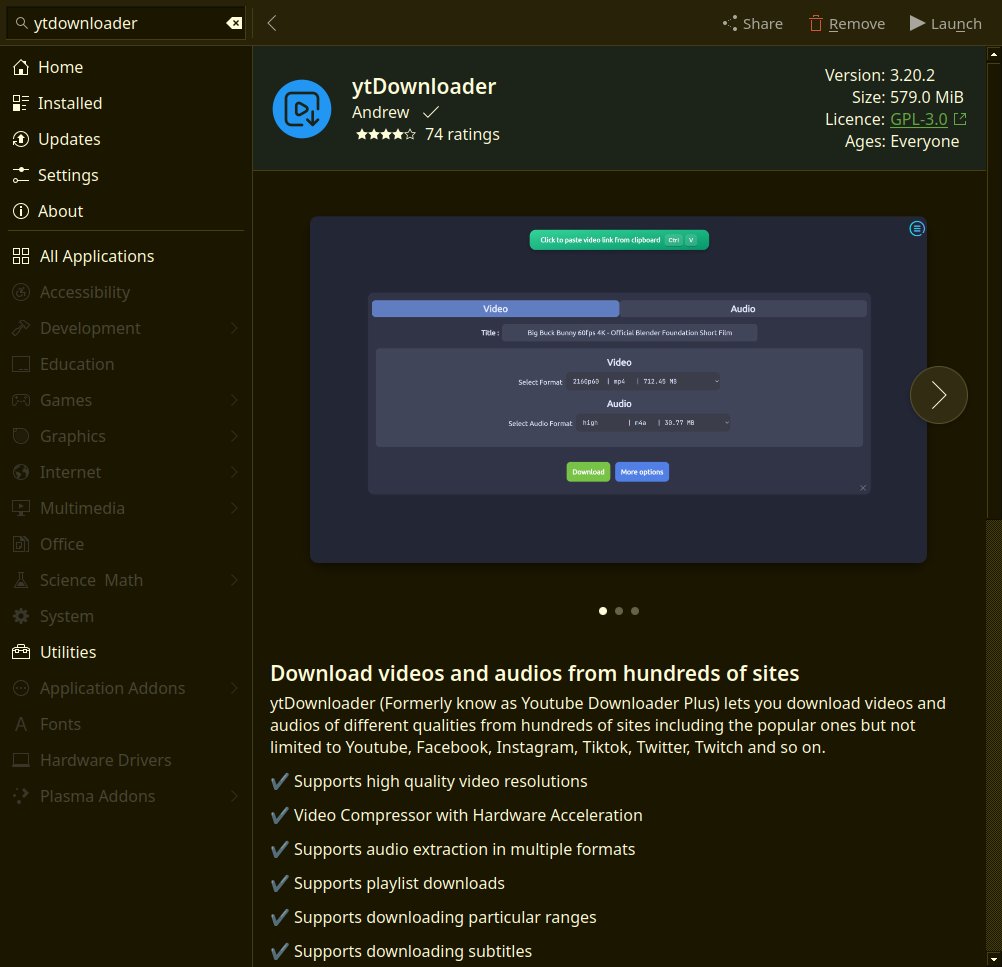Click verified developer checkmark near Andrew
This screenshot has width=1002, height=967.
coord(431,112)
